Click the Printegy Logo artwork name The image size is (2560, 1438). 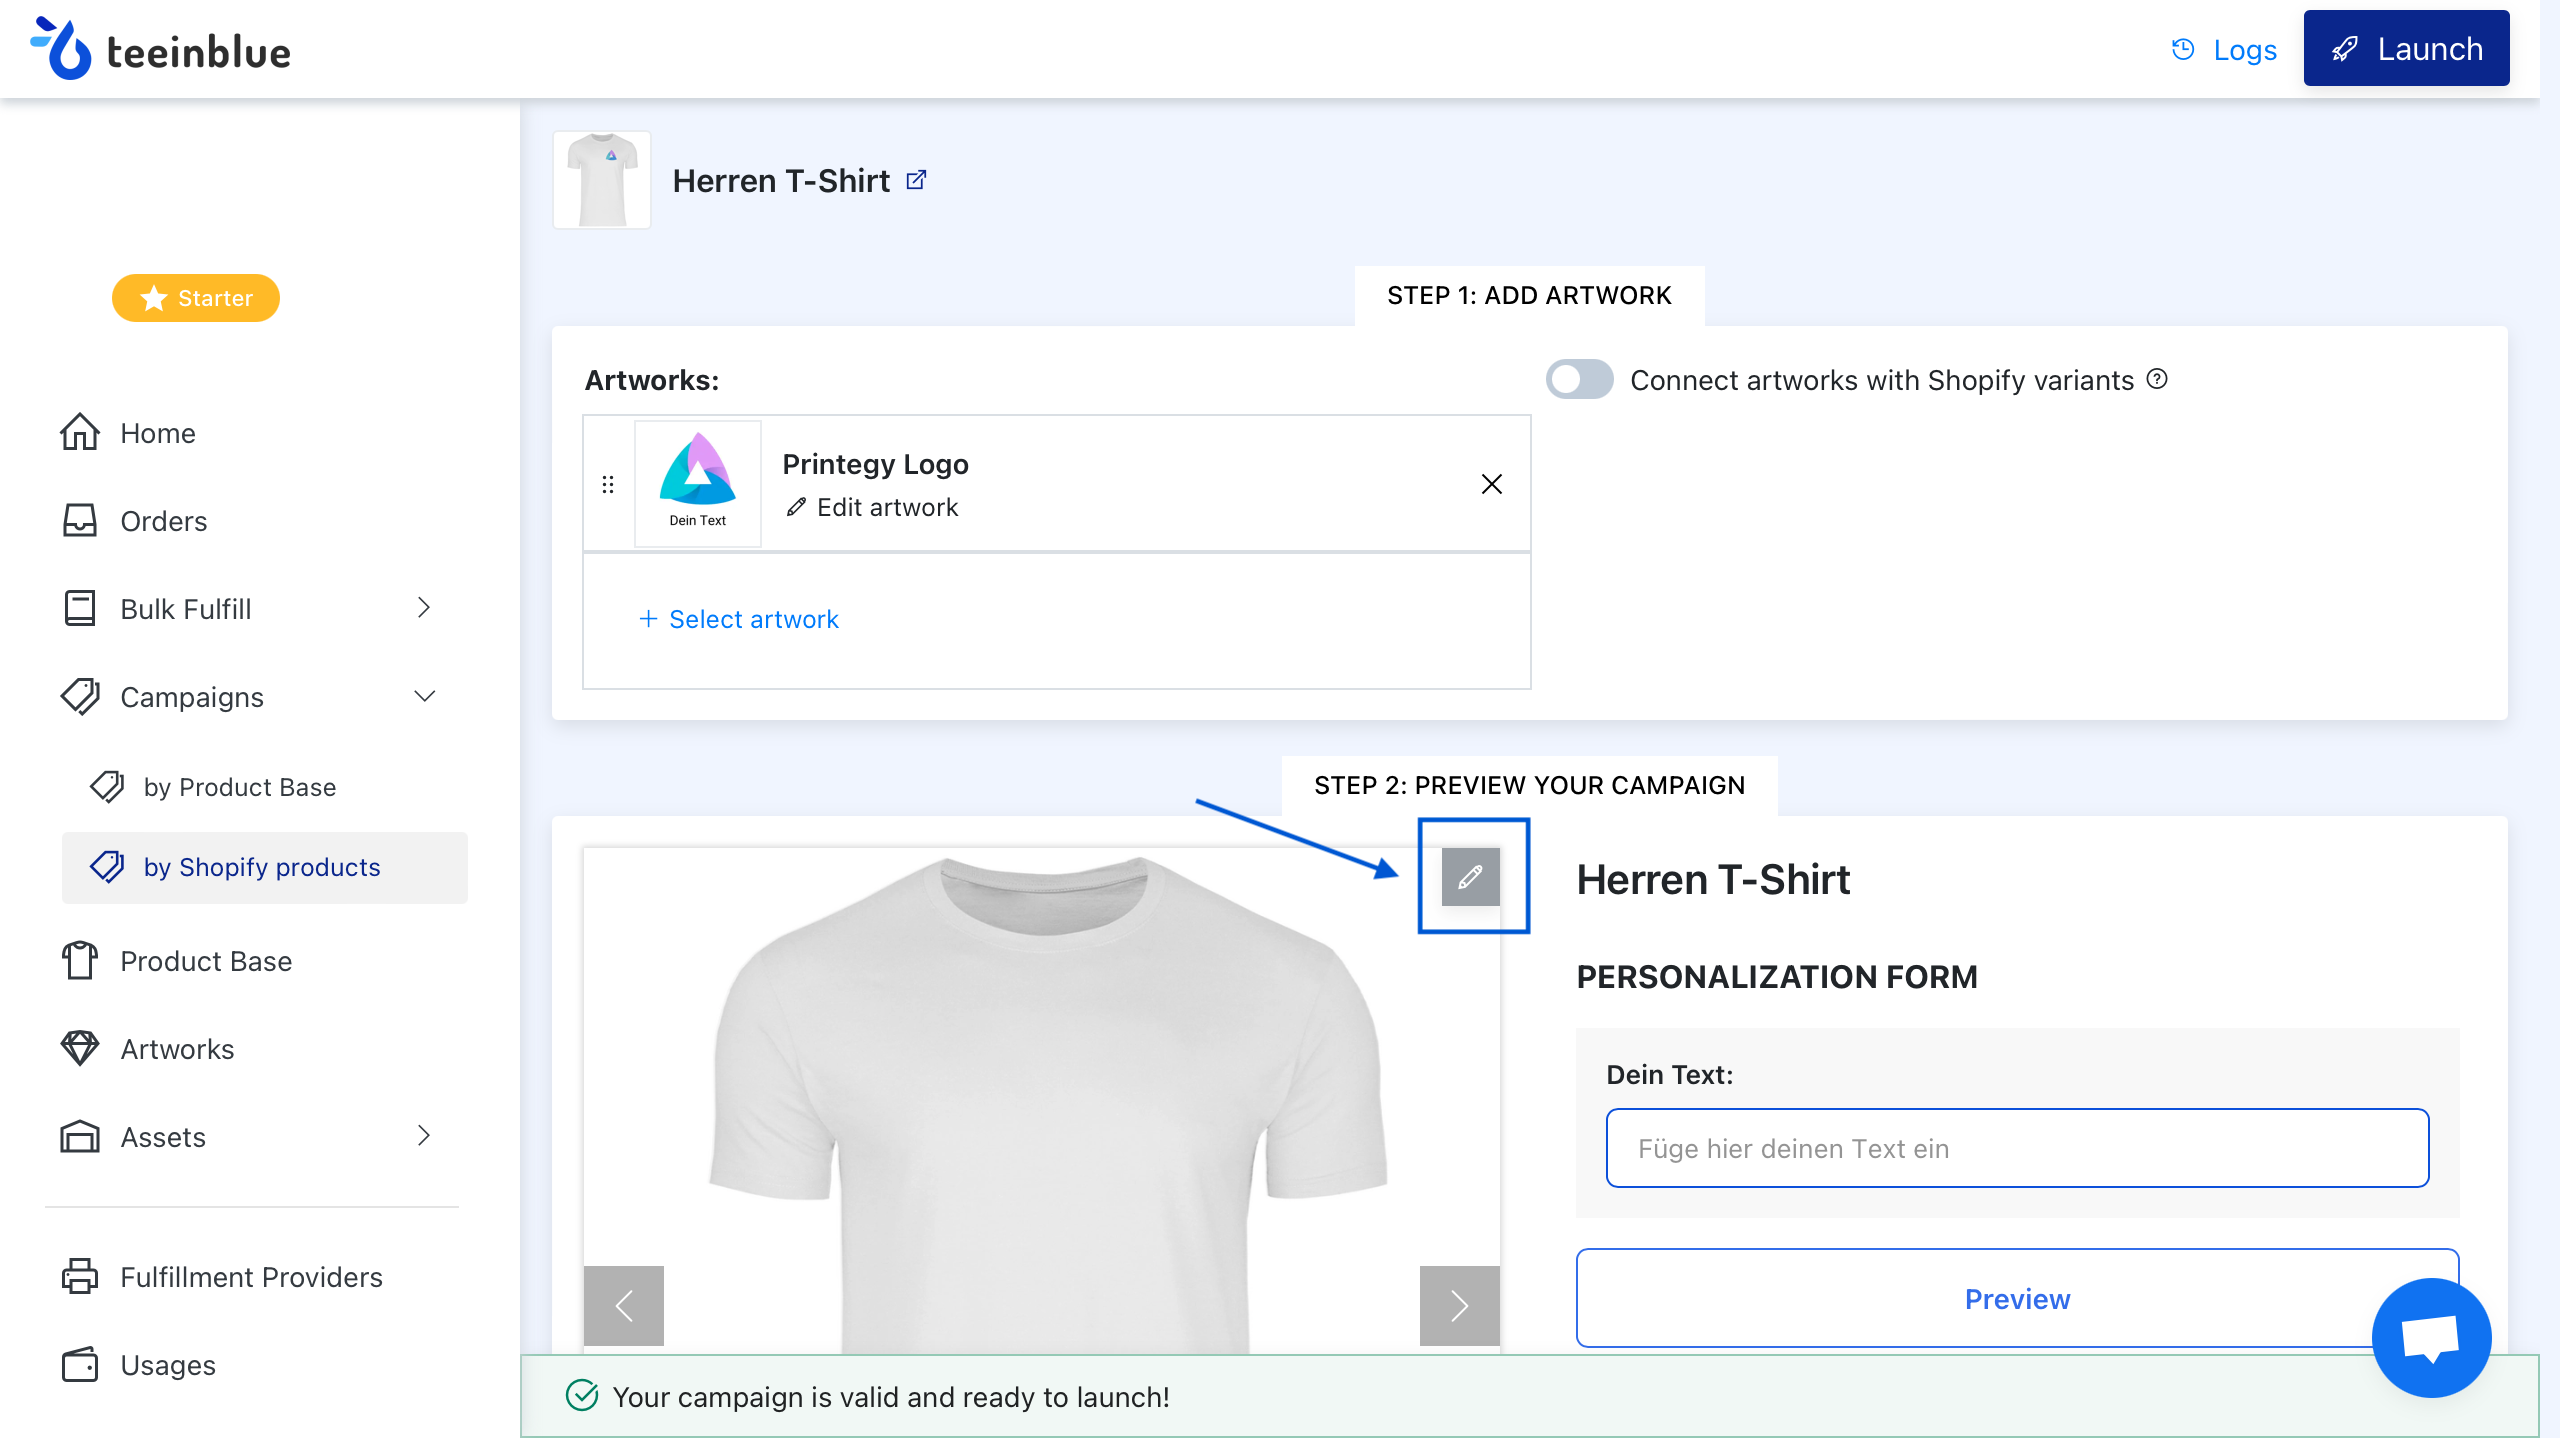pyautogui.click(x=875, y=464)
